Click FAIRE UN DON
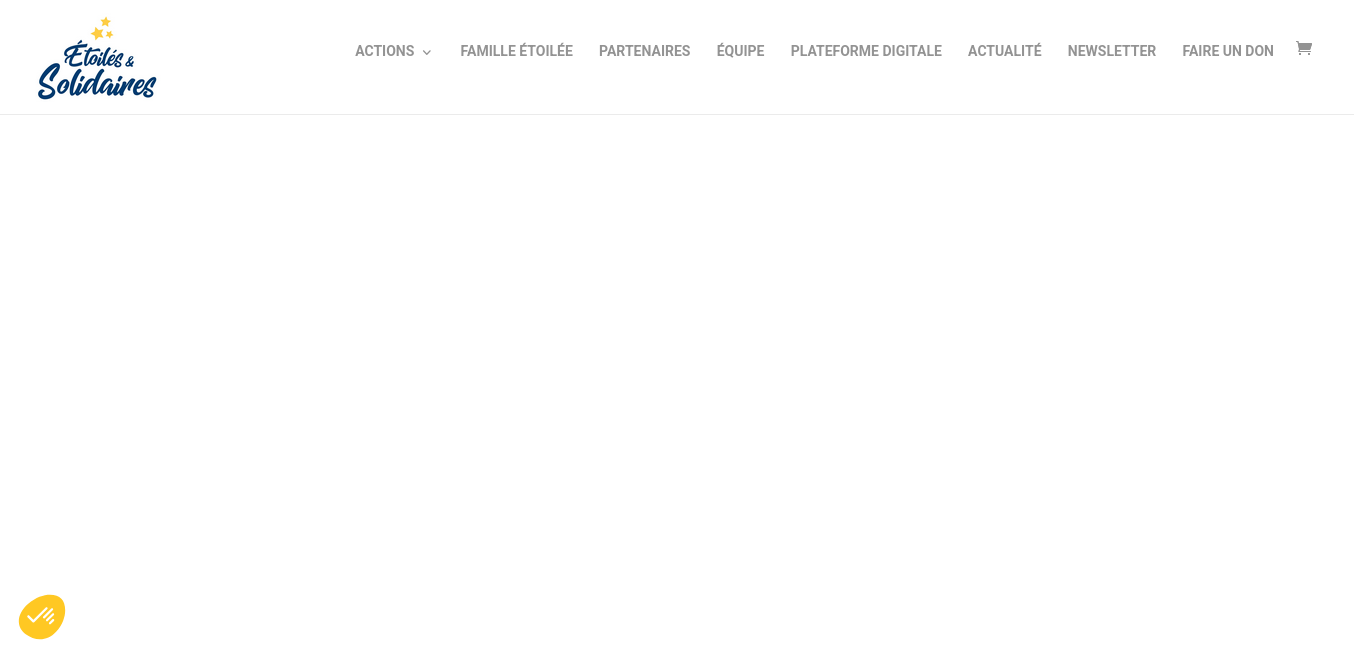Viewport: 1366px width, 651px height. point(1228,51)
